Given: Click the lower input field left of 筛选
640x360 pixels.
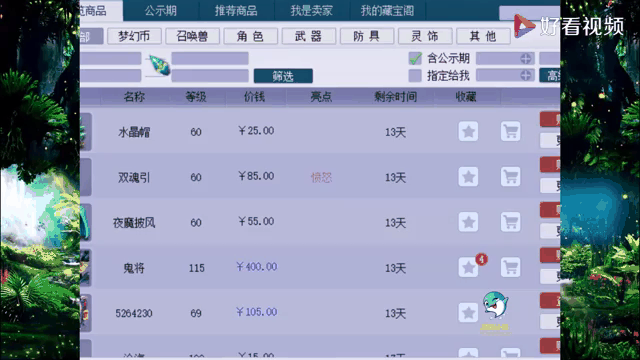Looking at the screenshot, I should [210, 76].
